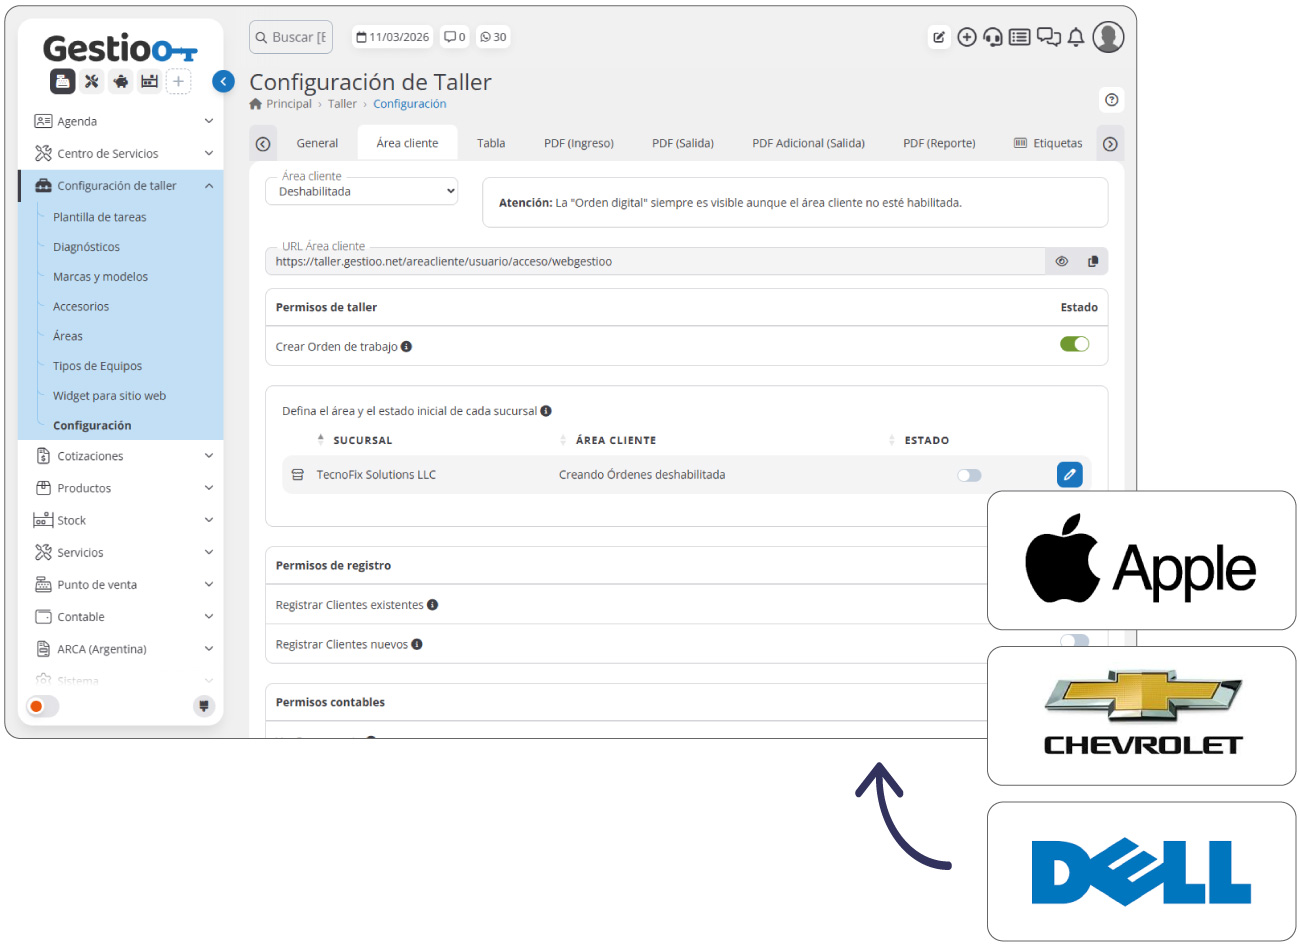Open the list view icon in the header
Screen dimensions: 1300x950
click(x=1020, y=37)
